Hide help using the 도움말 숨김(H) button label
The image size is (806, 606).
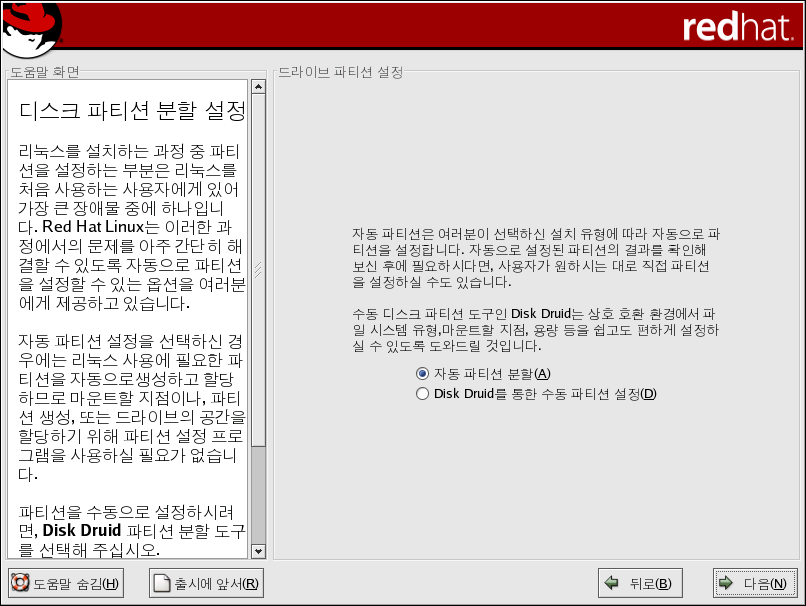tap(76, 584)
